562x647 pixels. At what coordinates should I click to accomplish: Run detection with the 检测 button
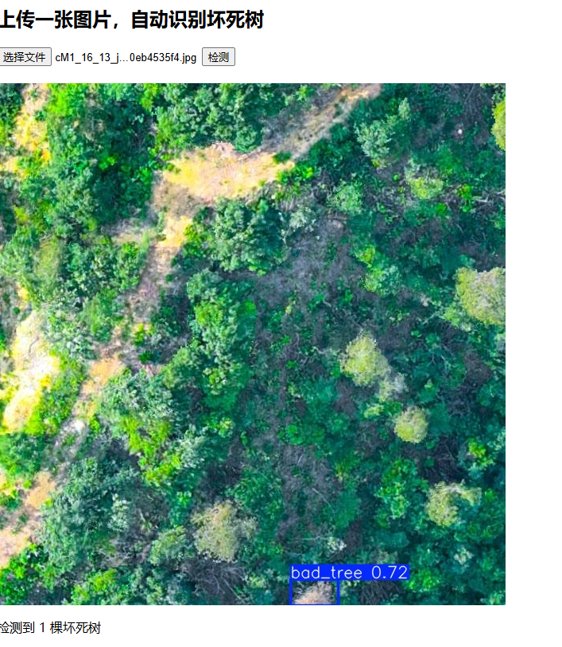tap(218, 57)
